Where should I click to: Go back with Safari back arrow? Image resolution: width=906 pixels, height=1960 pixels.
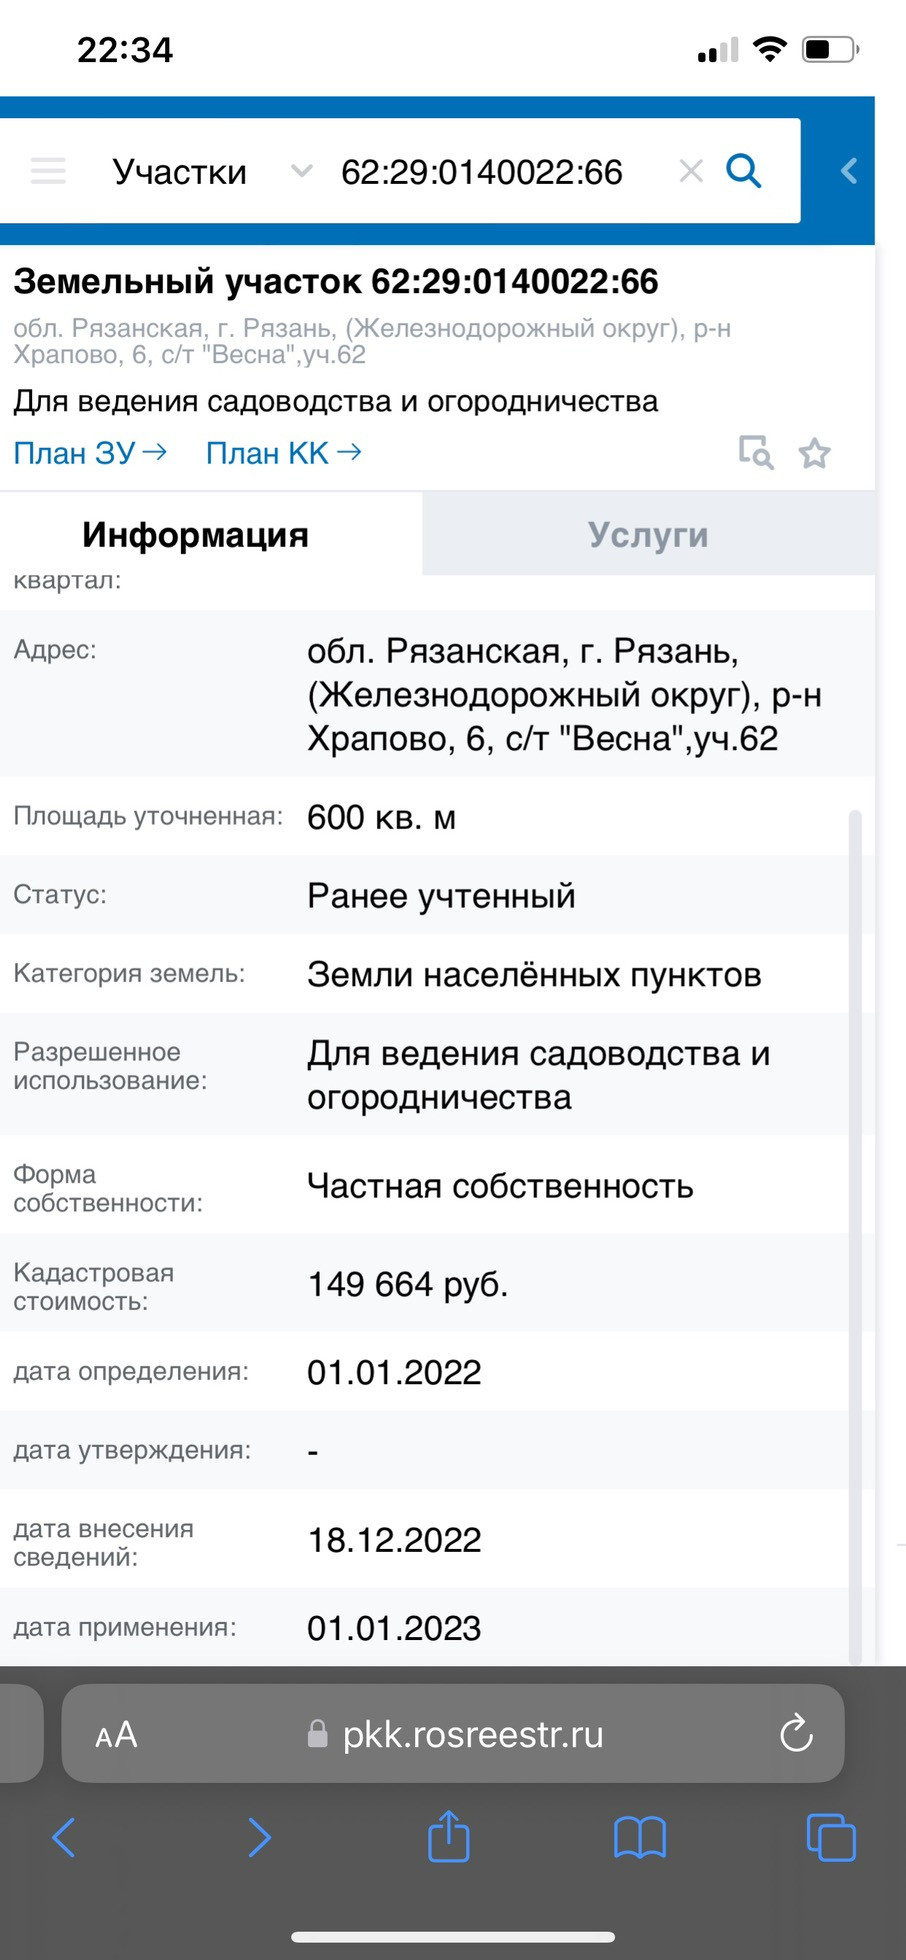(64, 1837)
